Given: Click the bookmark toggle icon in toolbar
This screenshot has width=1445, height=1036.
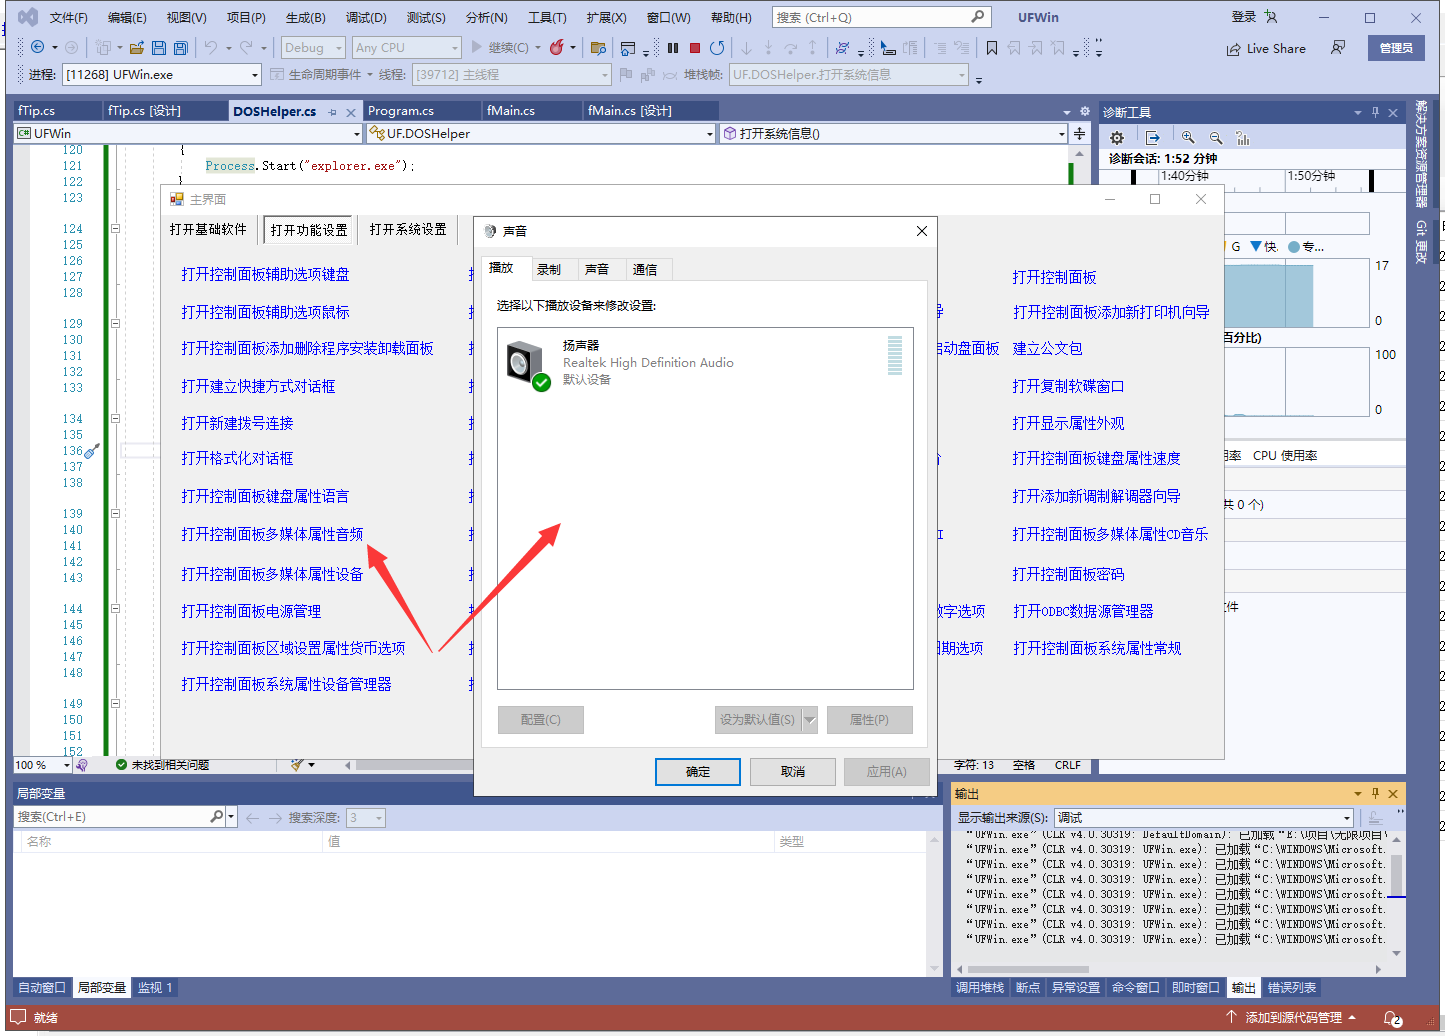Looking at the screenshot, I should point(992,47).
